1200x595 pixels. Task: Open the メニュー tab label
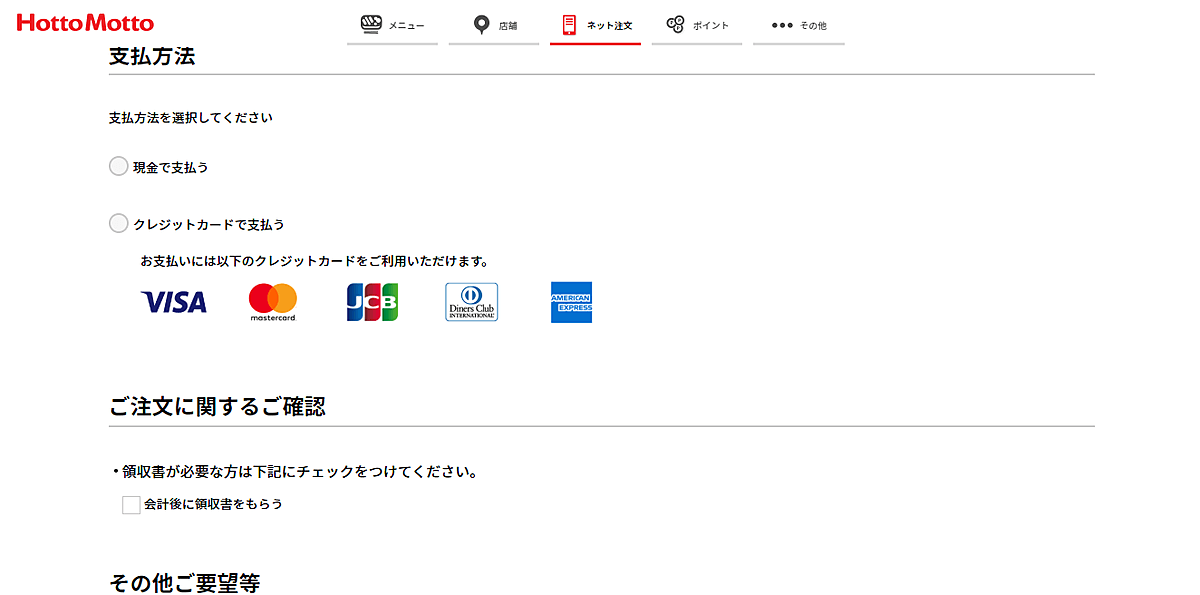pos(407,25)
